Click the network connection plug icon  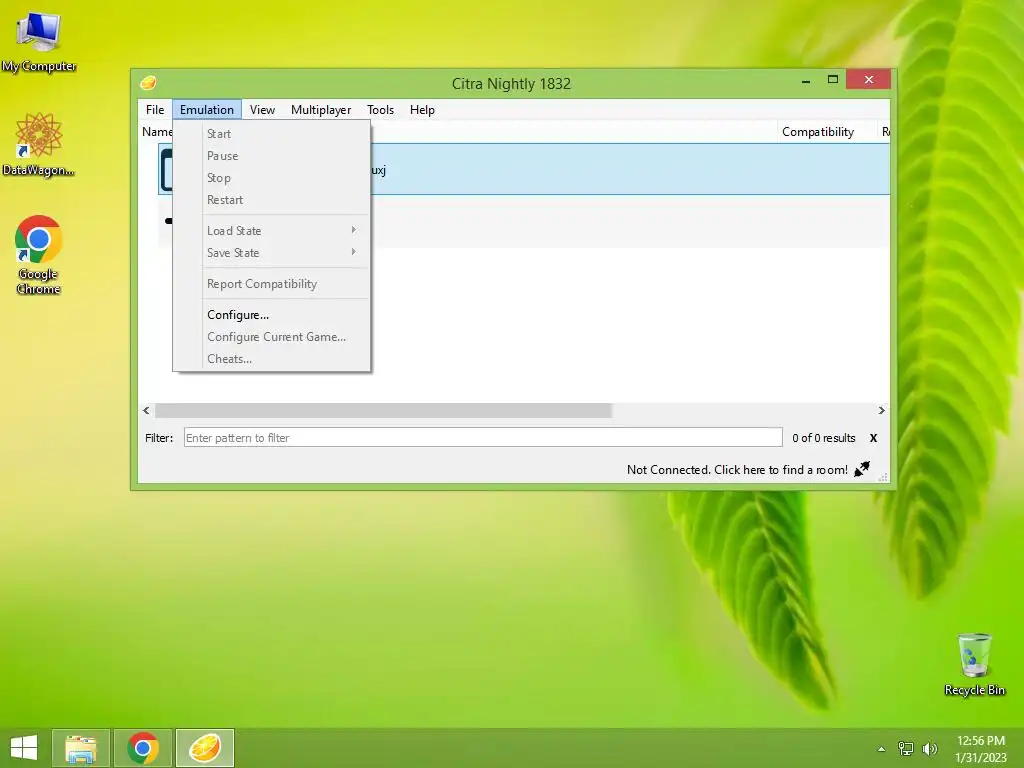tap(862, 469)
